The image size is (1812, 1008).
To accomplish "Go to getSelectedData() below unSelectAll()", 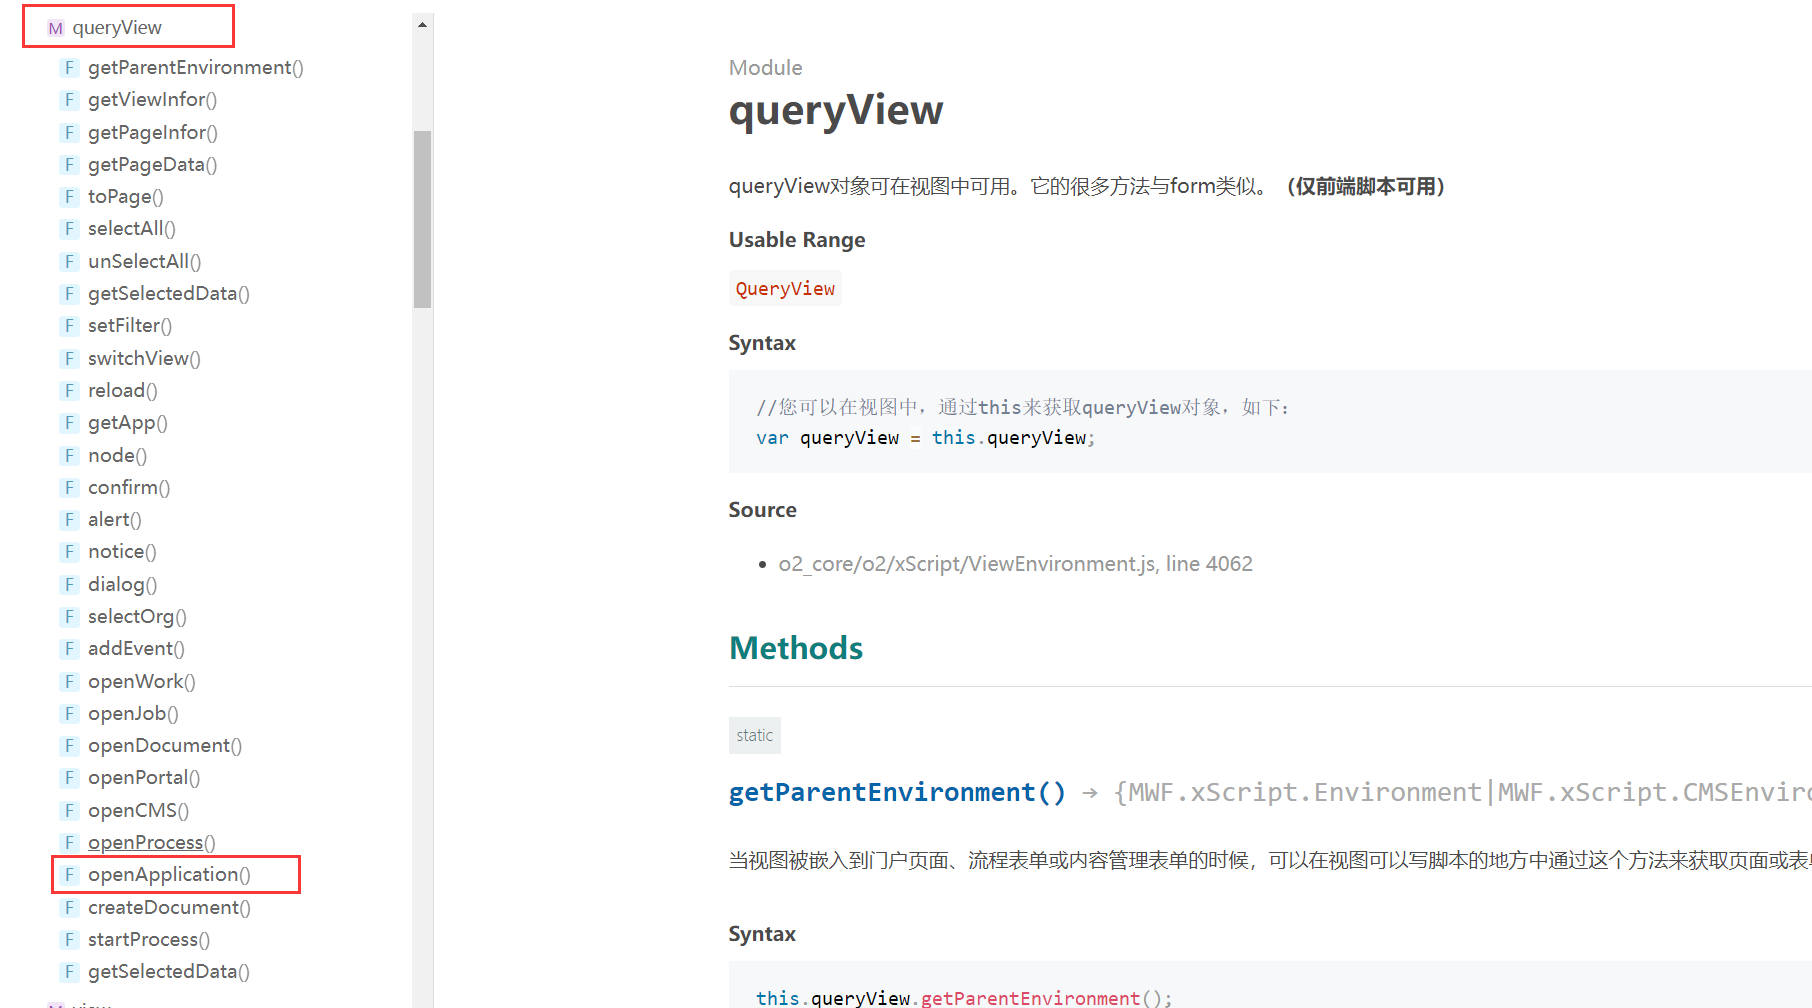I will tap(168, 294).
